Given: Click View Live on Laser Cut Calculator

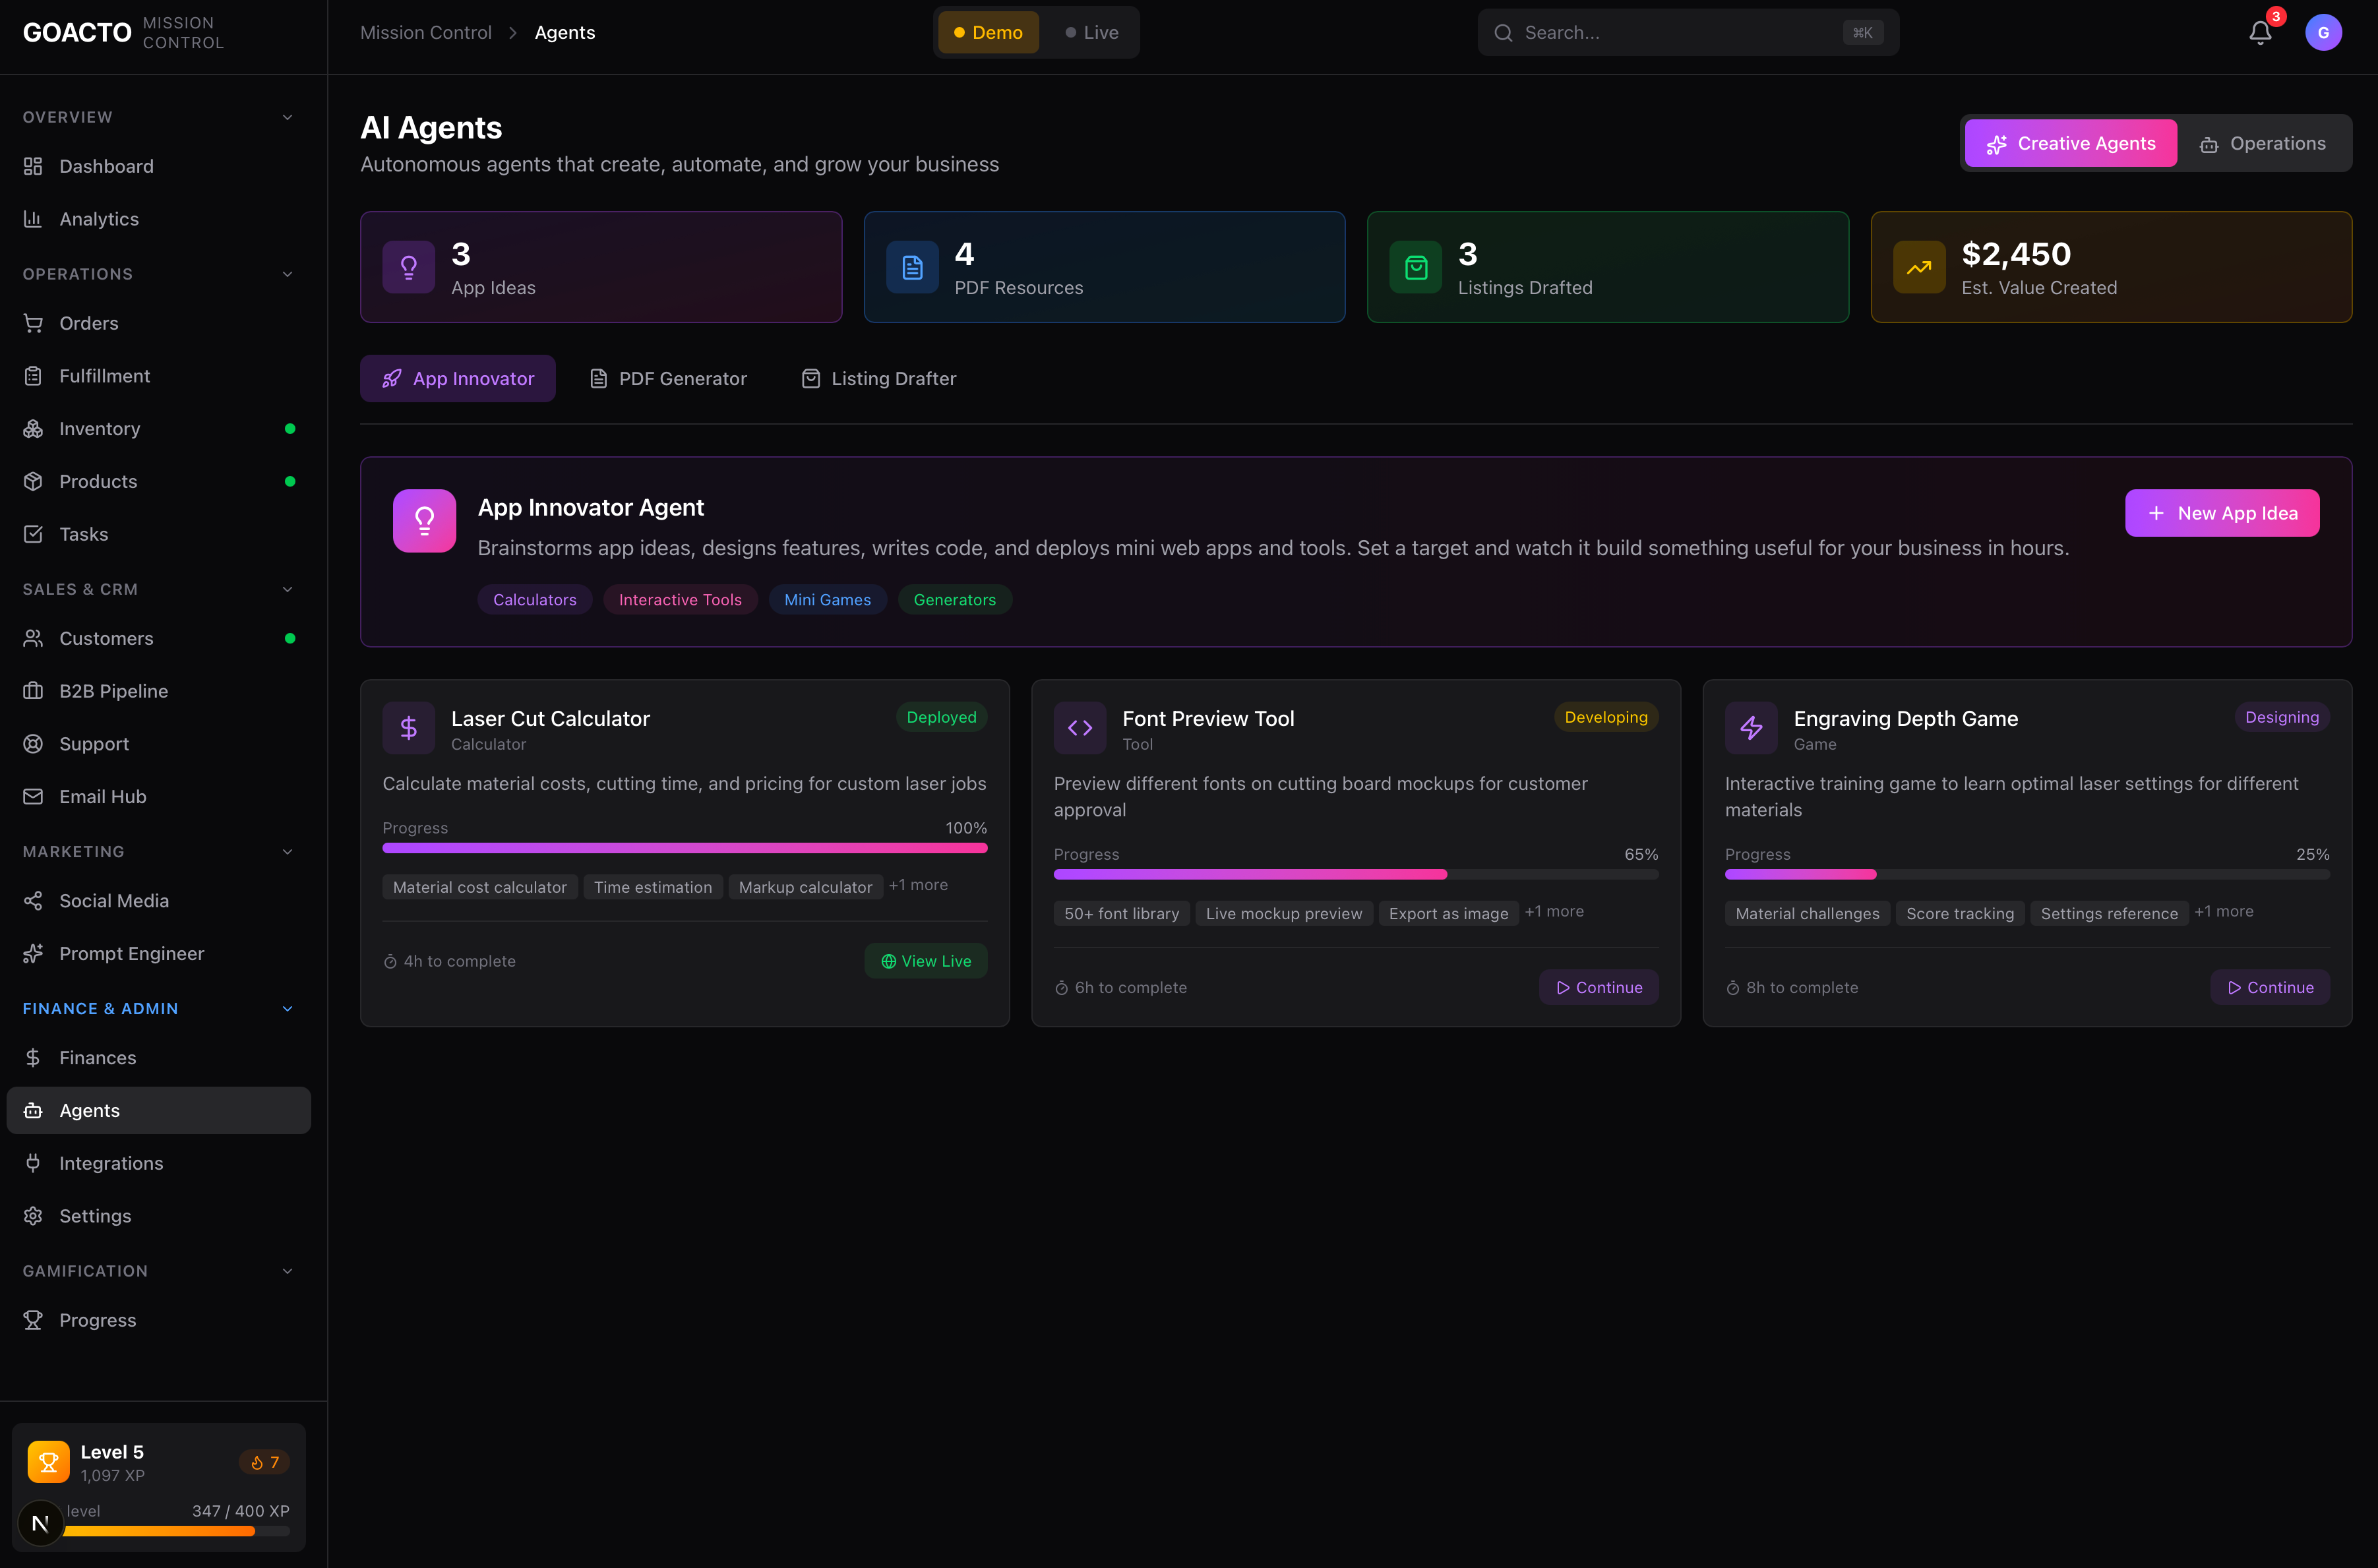Looking at the screenshot, I should (x=925, y=961).
